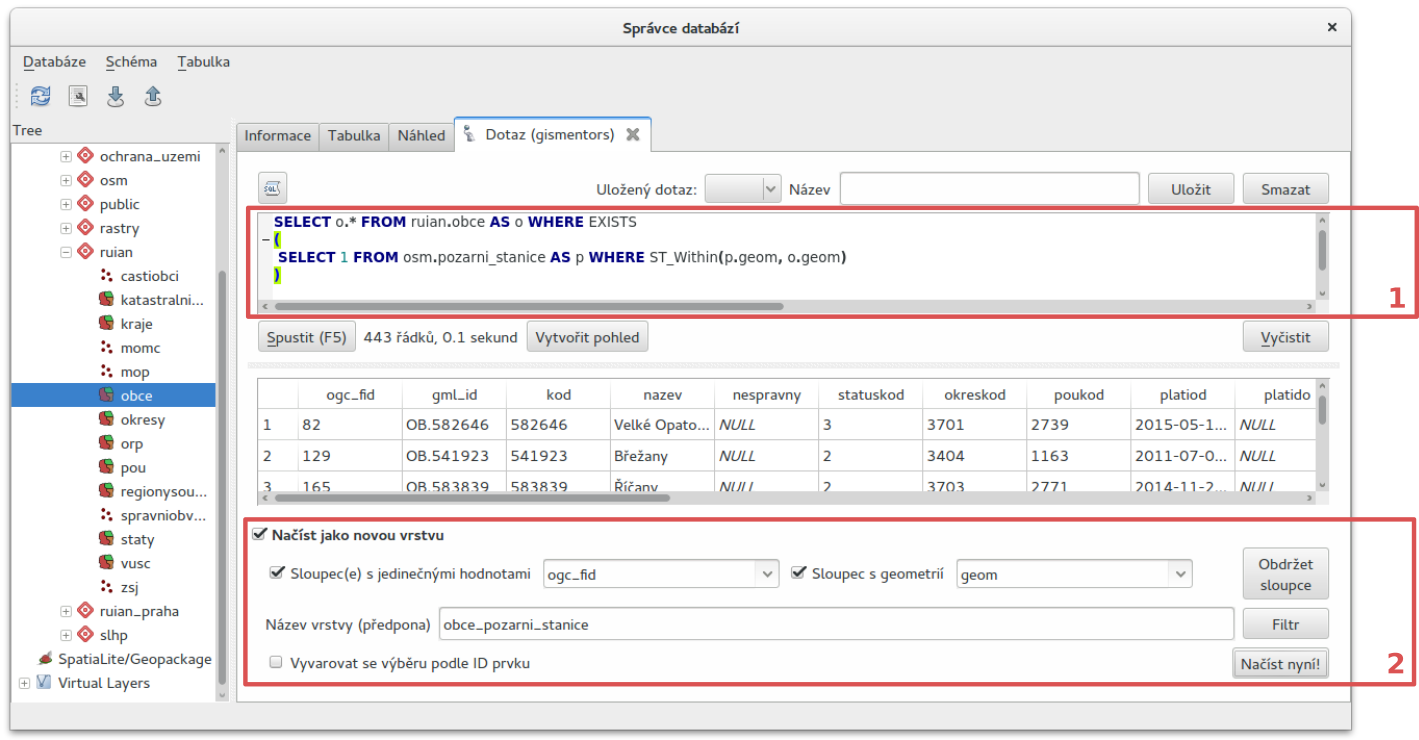The height and width of the screenshot is (740, 1419).
Task: Click the Název vrstvy (předpona) field
Action: tap(836, 624)
